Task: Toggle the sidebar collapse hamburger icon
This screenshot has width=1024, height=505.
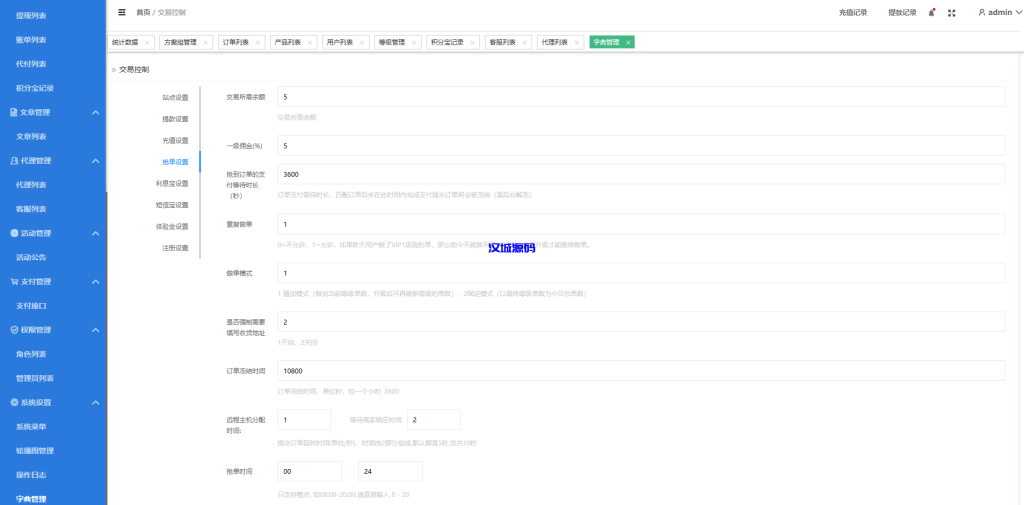Action: pos(122,12)
